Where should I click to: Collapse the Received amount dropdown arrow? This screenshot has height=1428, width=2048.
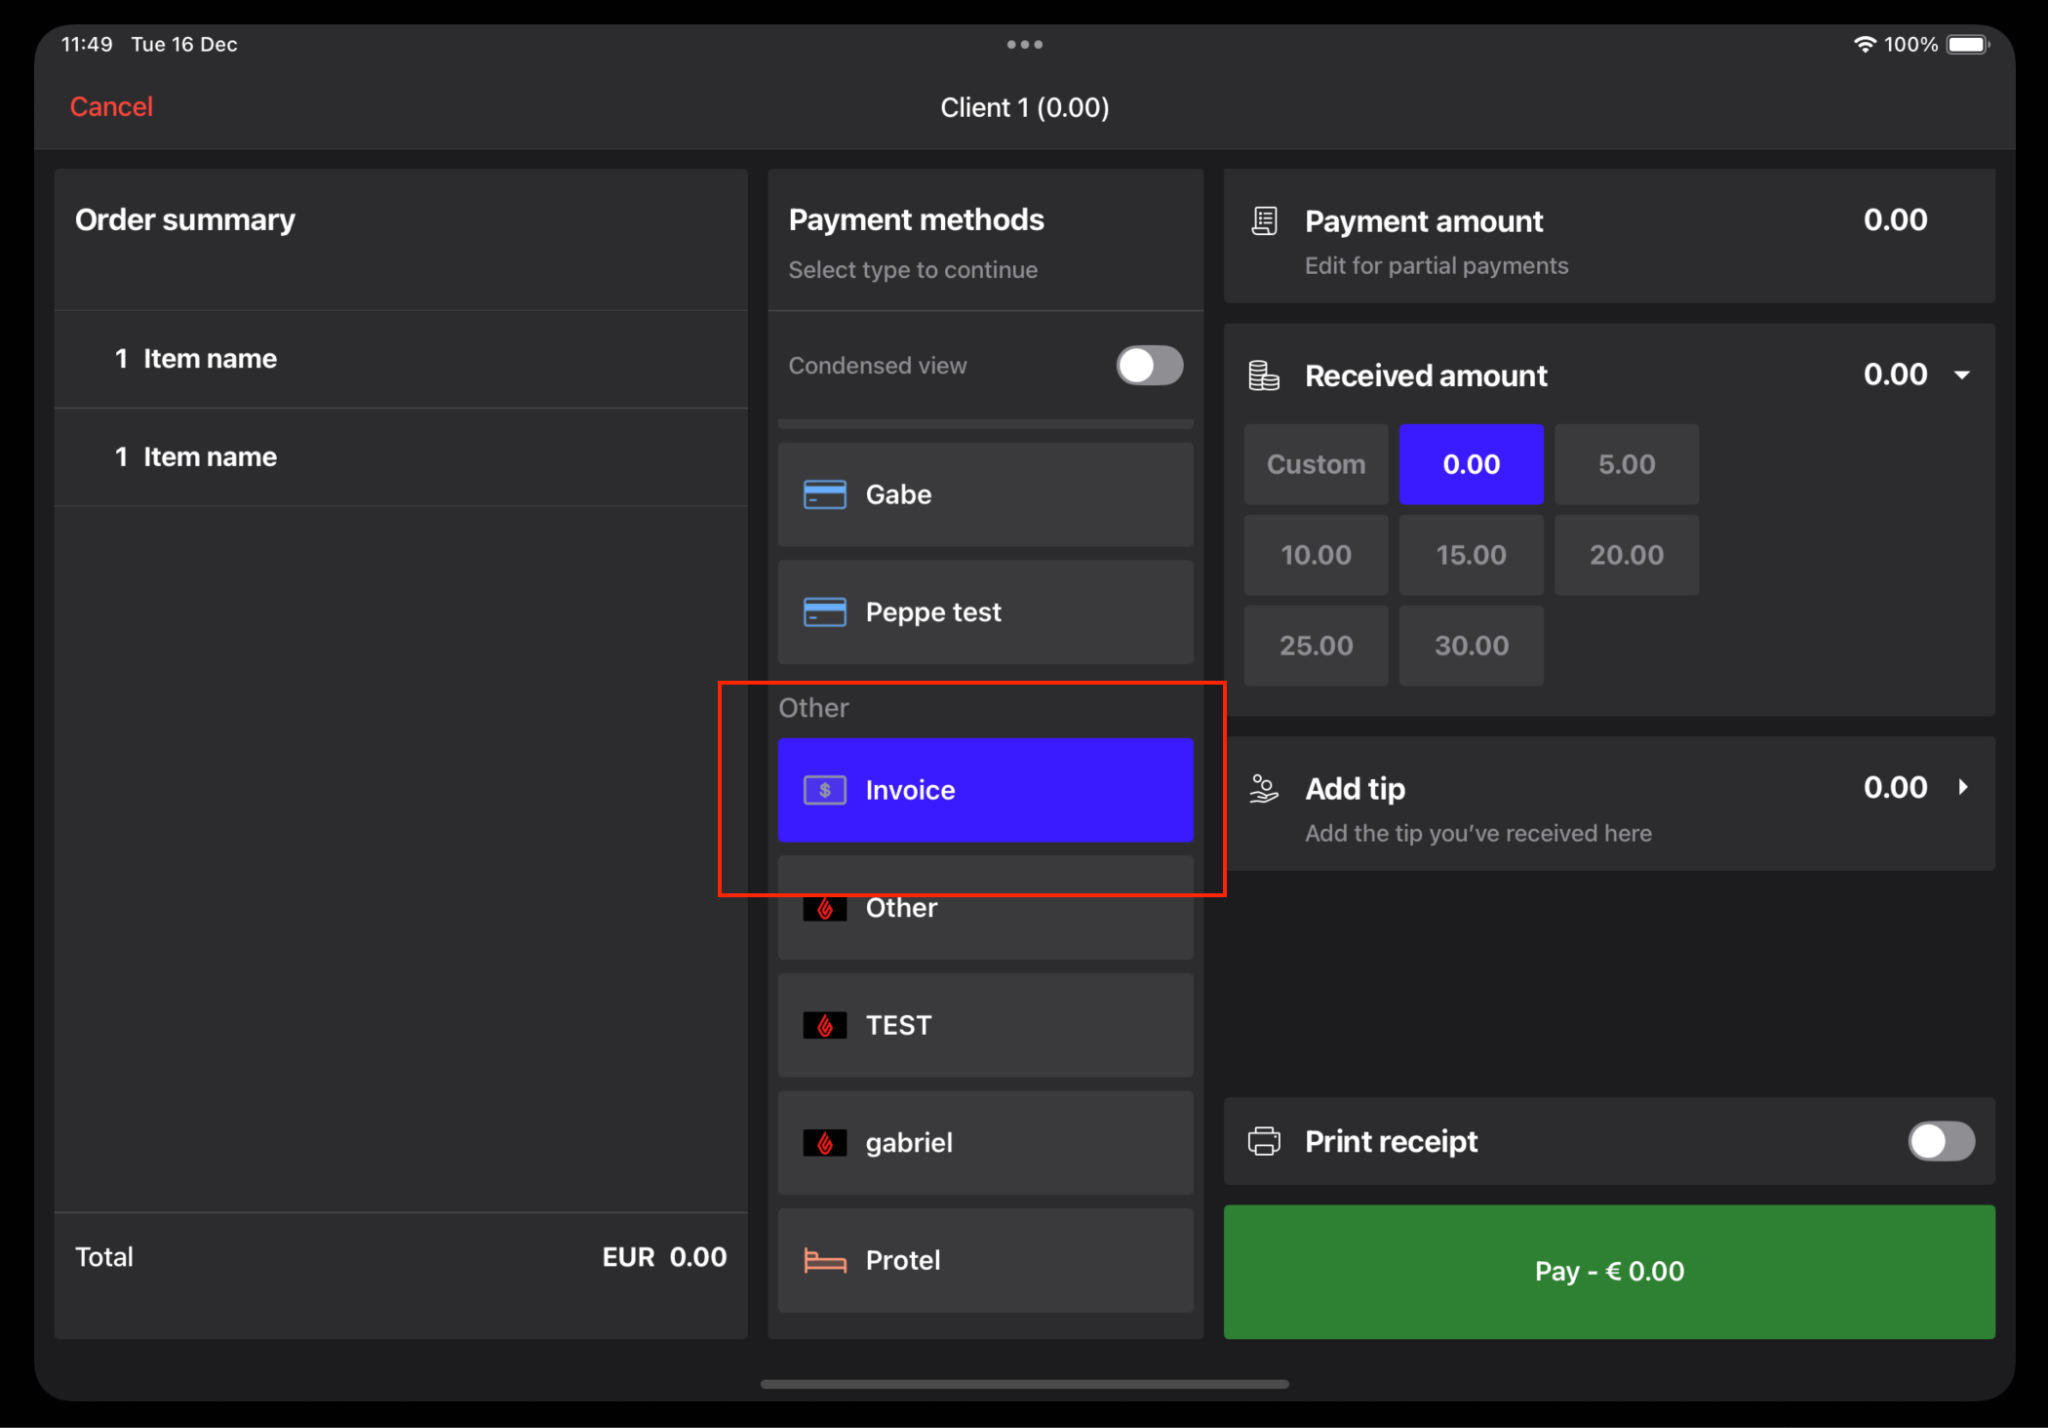pos(1962,375)
